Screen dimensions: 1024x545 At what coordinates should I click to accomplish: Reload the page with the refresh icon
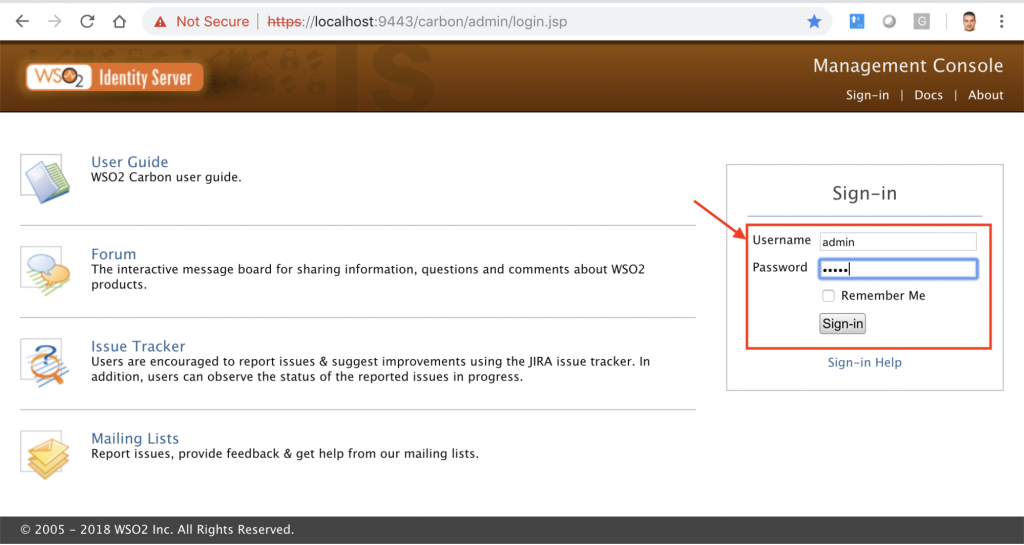(87, 21)
